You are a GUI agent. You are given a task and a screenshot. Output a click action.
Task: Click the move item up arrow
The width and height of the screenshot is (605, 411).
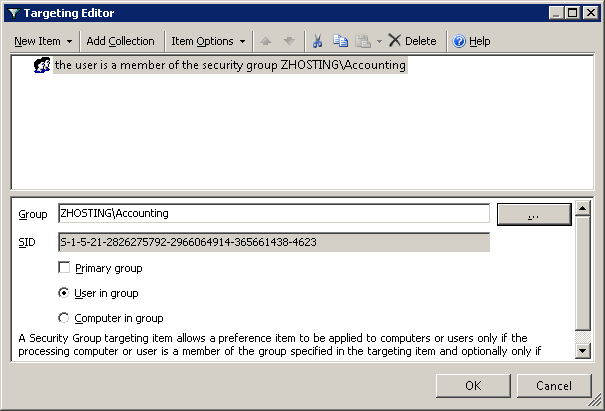(265, 41)
